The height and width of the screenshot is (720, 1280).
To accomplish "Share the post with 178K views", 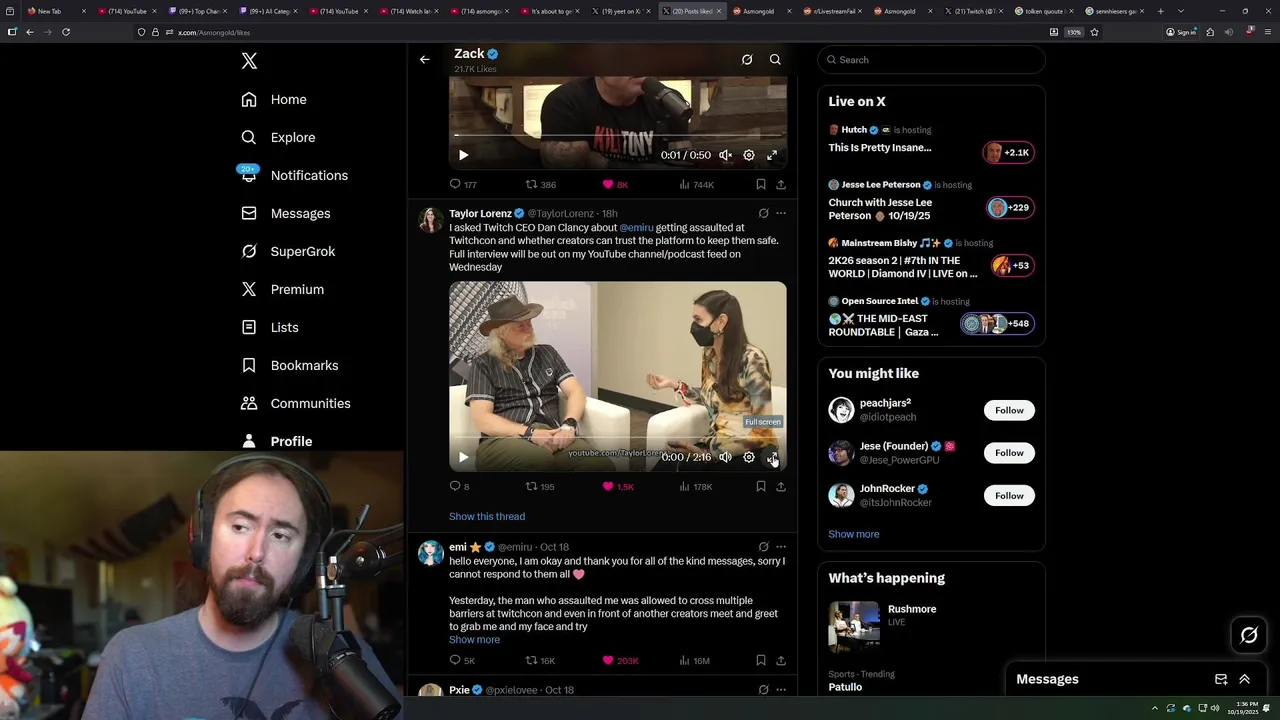I will tap(781, 487).
